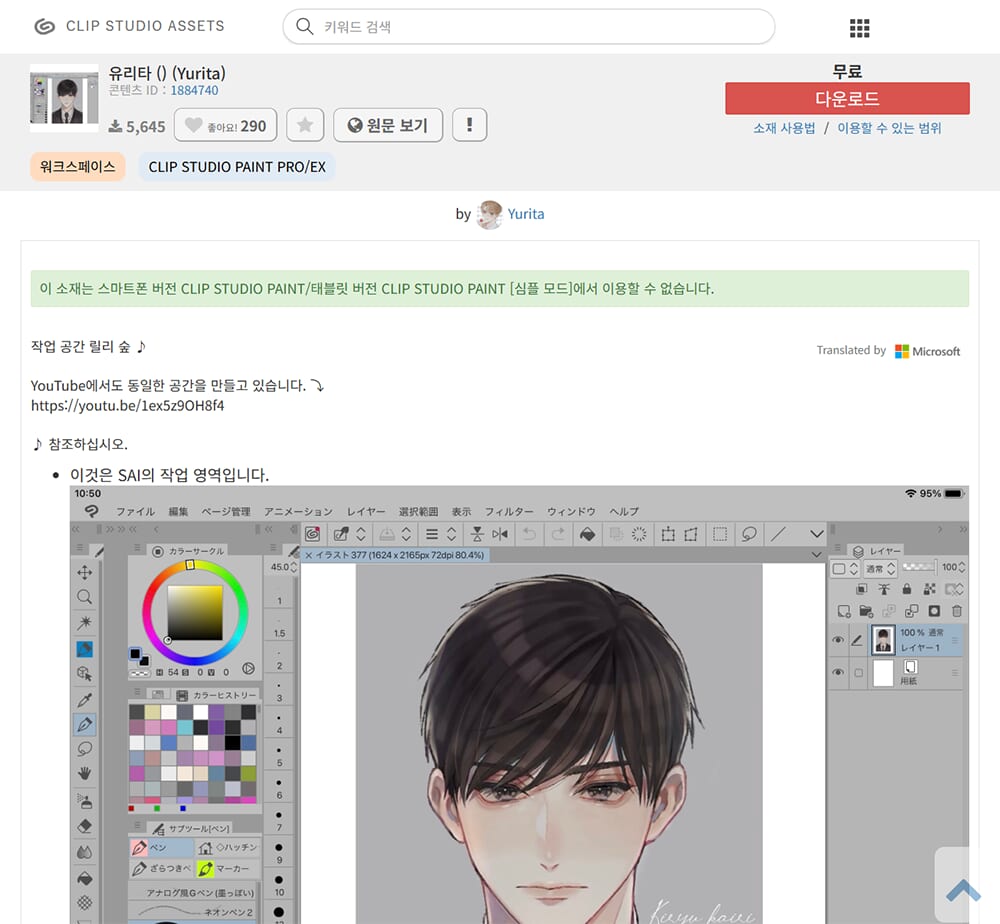Open the アニメーション menu
This screenshot has width=1000, height=924.
[x=298, y=511]
